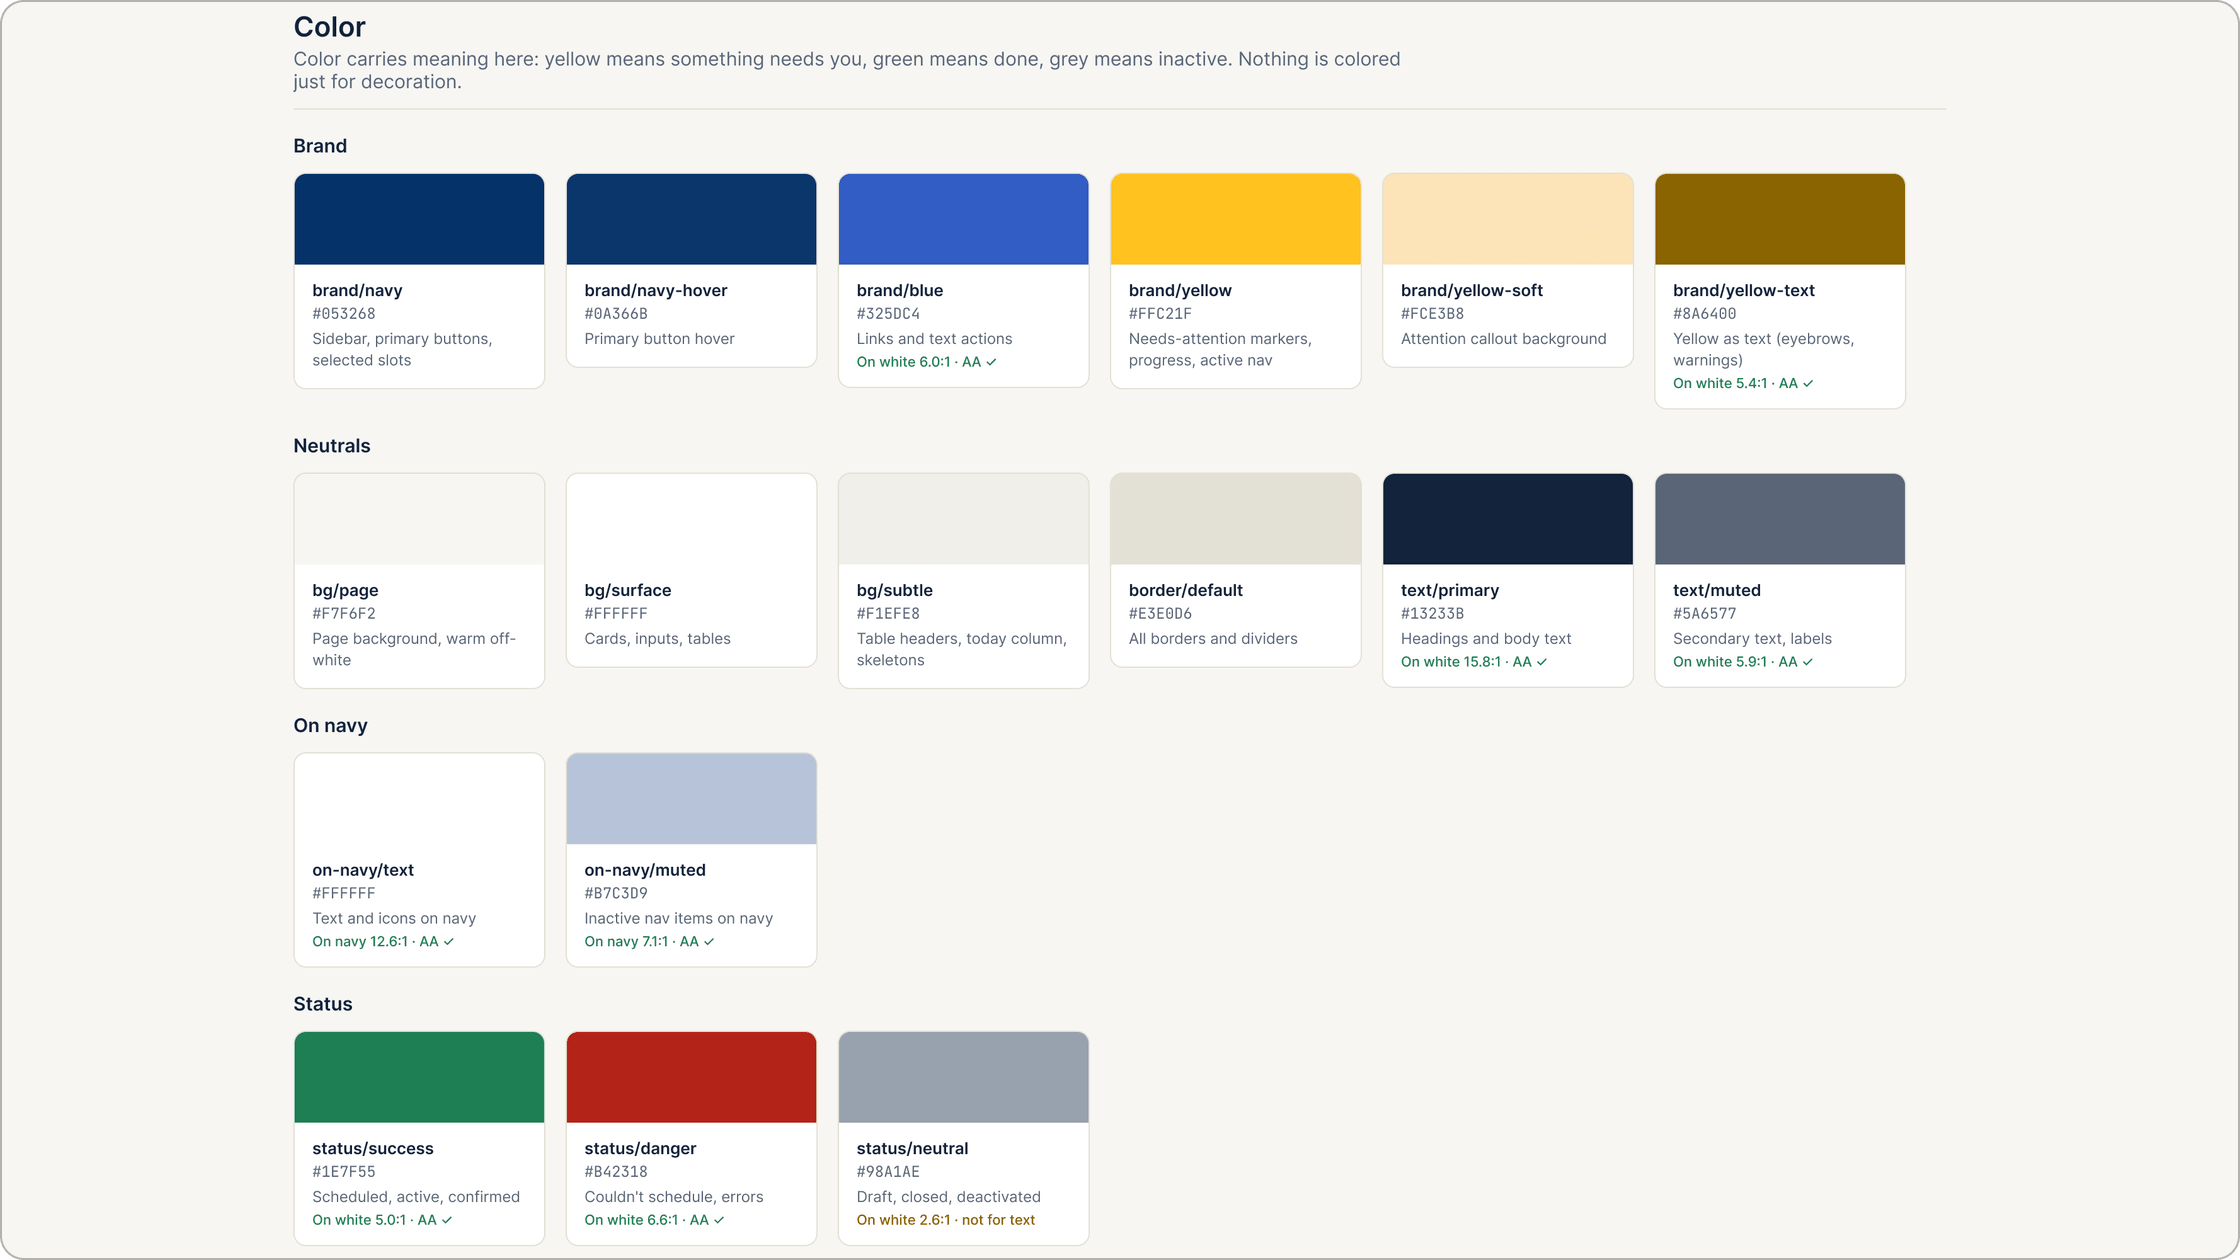Click 'On white 15.8:1 · AA' contrast note
The width and height of the screenshot is (2240, 1260).
pyautogui.click(x=1474, y=662)
